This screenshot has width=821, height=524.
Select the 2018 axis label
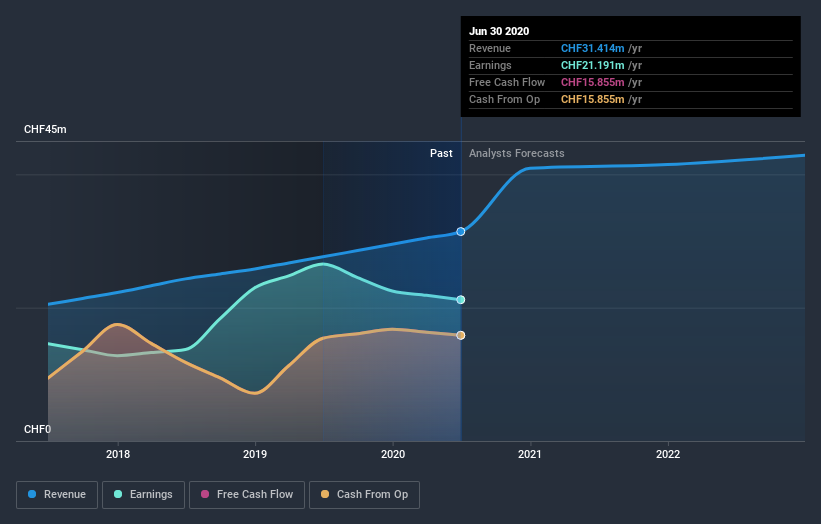tap(118, 454)
